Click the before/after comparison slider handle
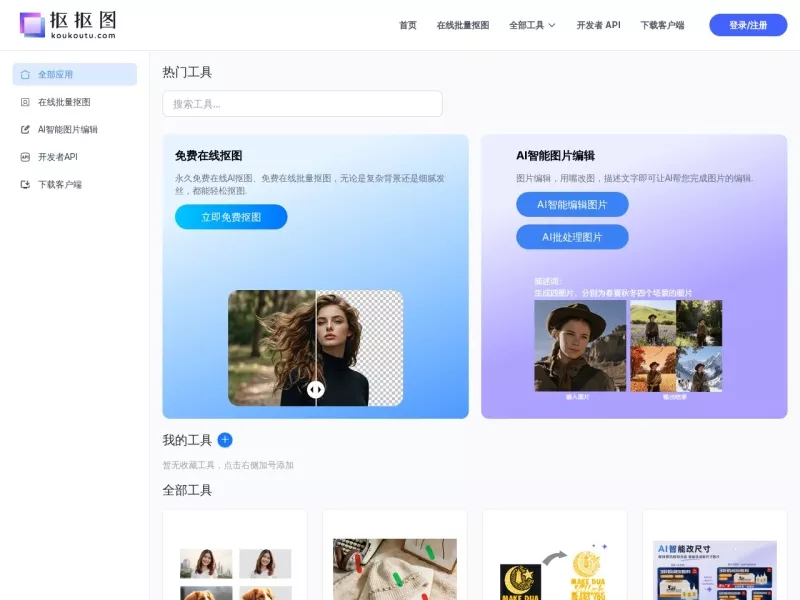The width and height of the screenshot is (800, 600). click(316, 390)
